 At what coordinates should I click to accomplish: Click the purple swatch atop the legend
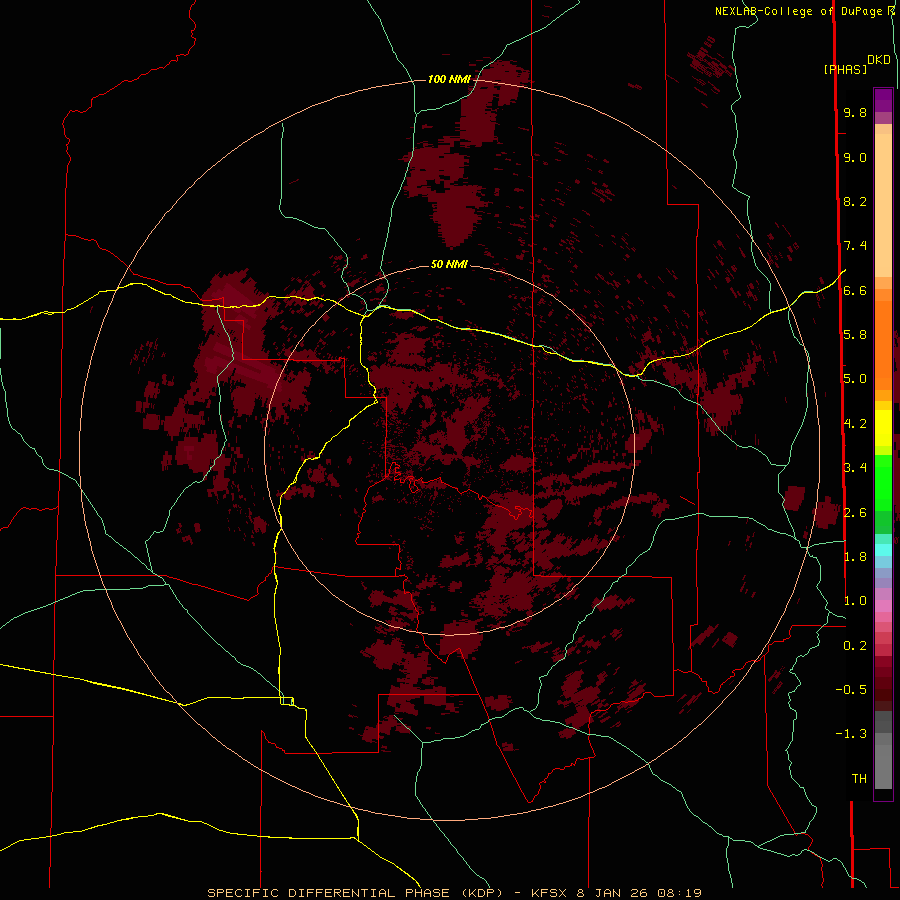click(883, 100)
